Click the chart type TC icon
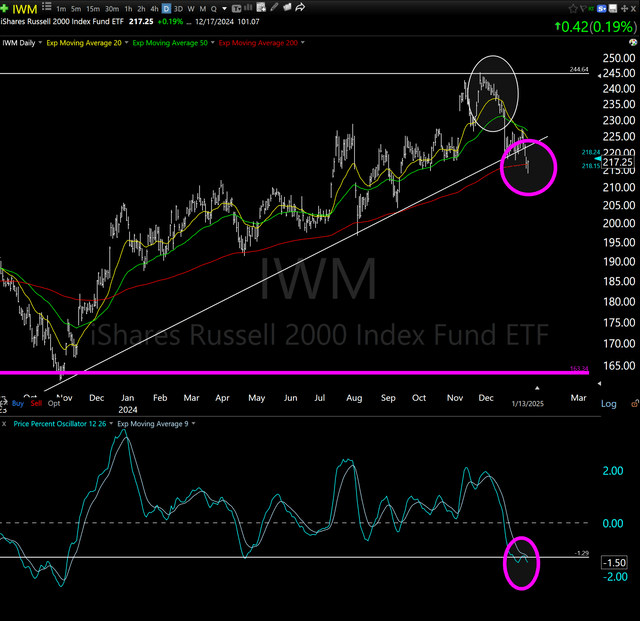The image size is (640, 621). click(x=236, y=8)
